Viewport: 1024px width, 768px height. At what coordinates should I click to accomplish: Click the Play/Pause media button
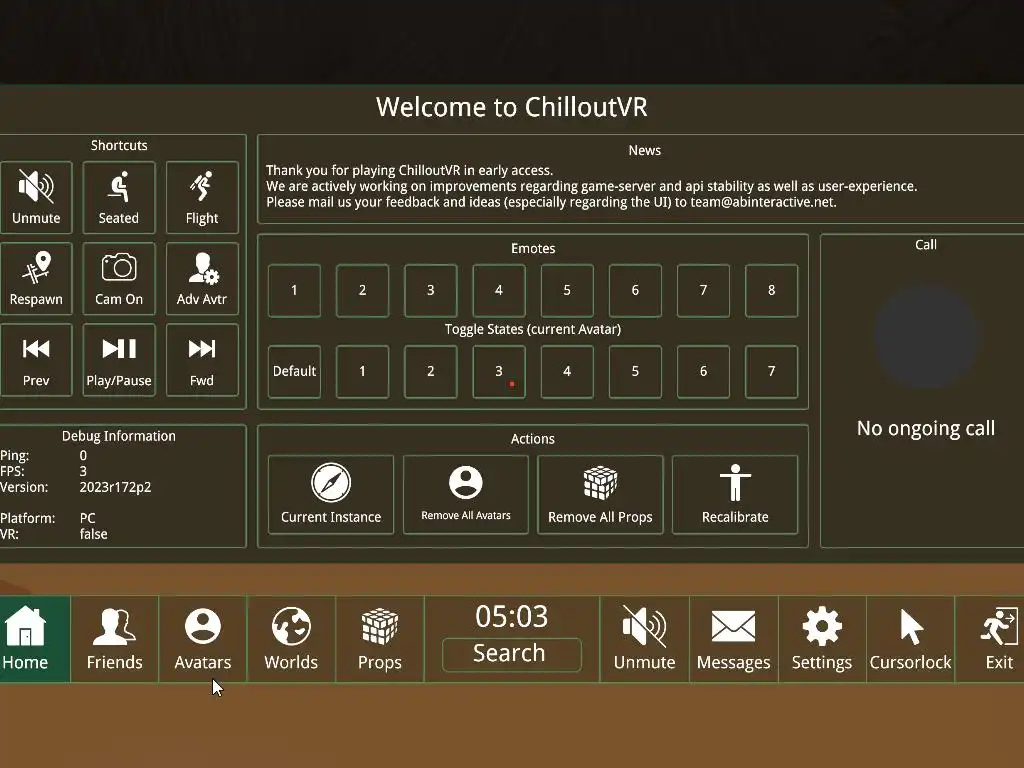click(119, 360)
